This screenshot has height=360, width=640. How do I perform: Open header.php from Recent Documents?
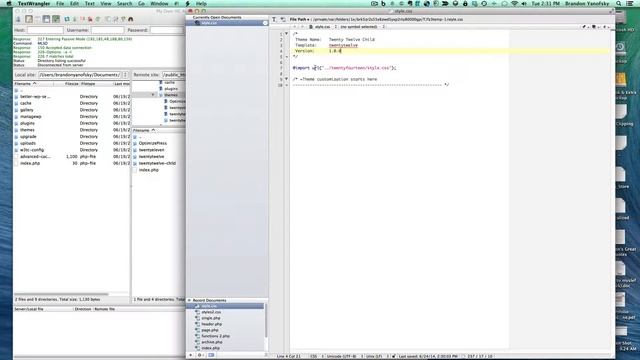pos(211,324)
